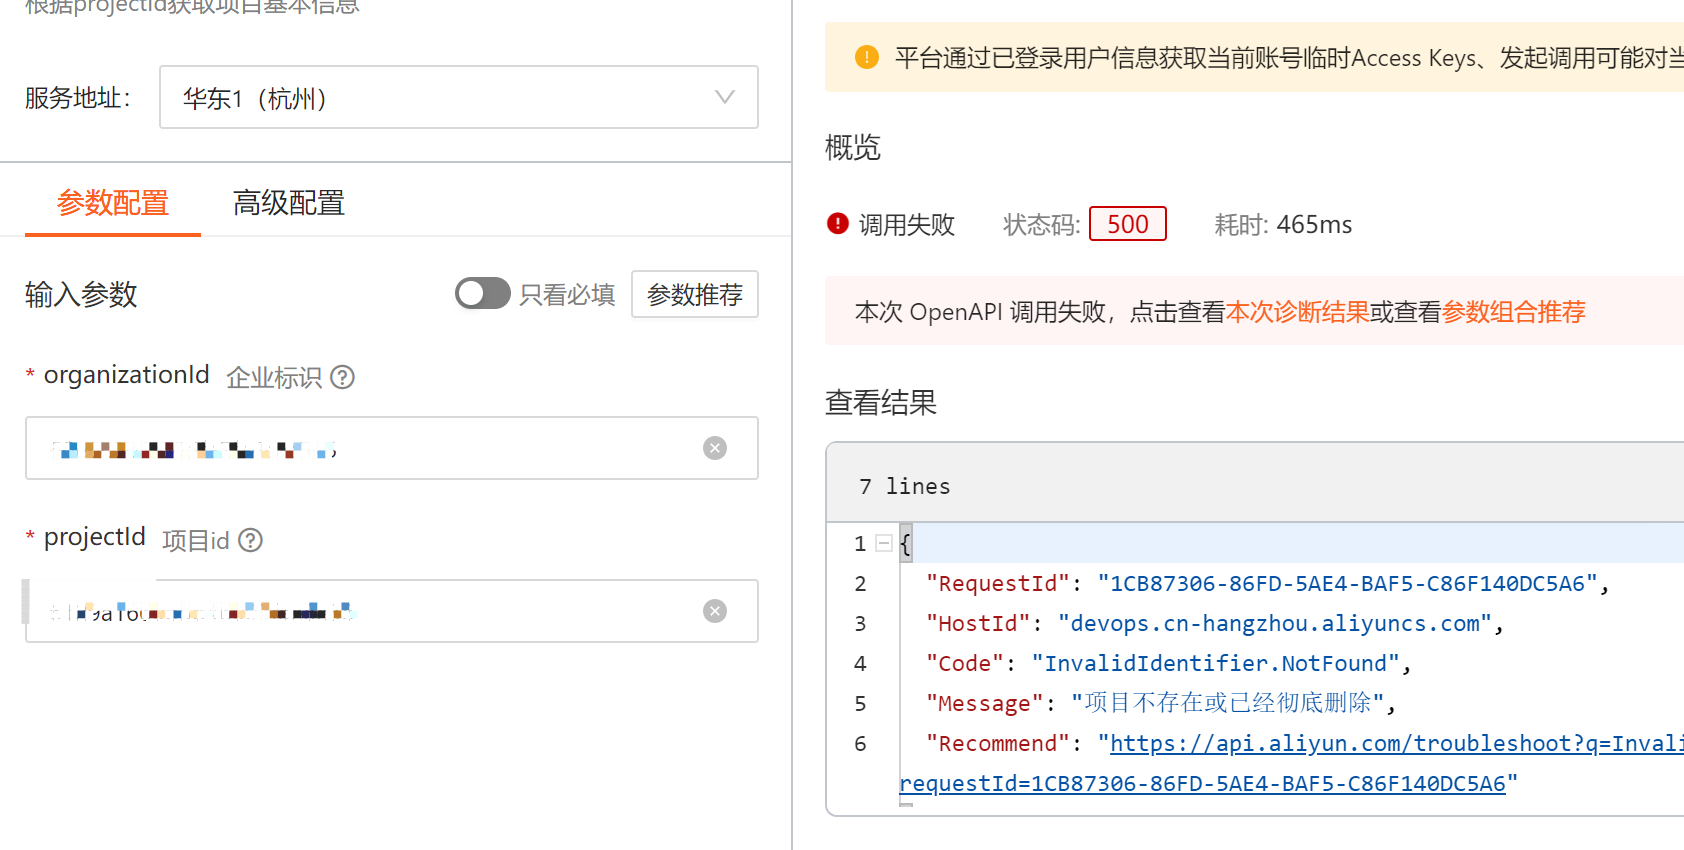1684x850 pixels.
Task: Click the red 调用失败 error icon
Action: pos(838,224)
